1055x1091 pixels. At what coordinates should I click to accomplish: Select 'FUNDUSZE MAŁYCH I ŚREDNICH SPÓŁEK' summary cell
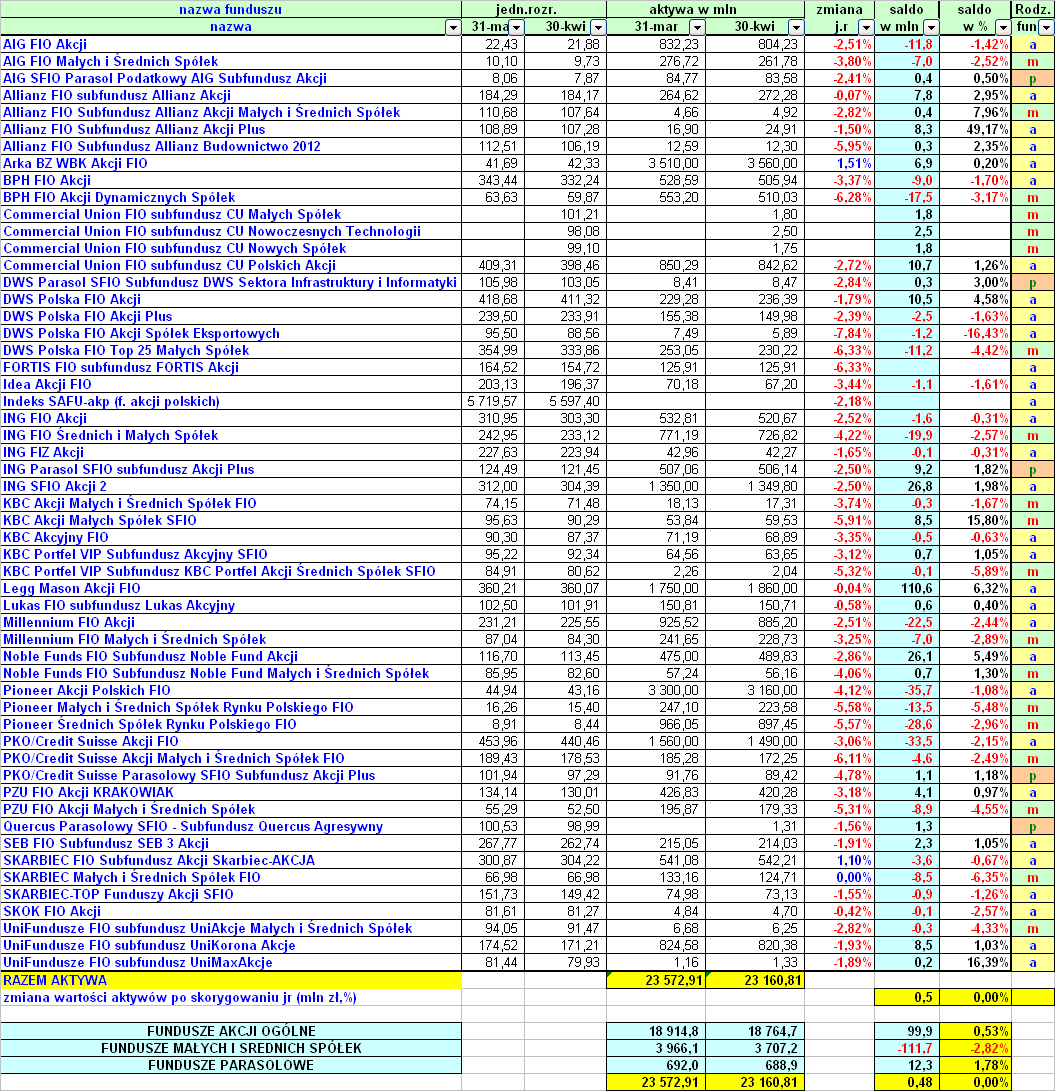(x=230, y=1049)
